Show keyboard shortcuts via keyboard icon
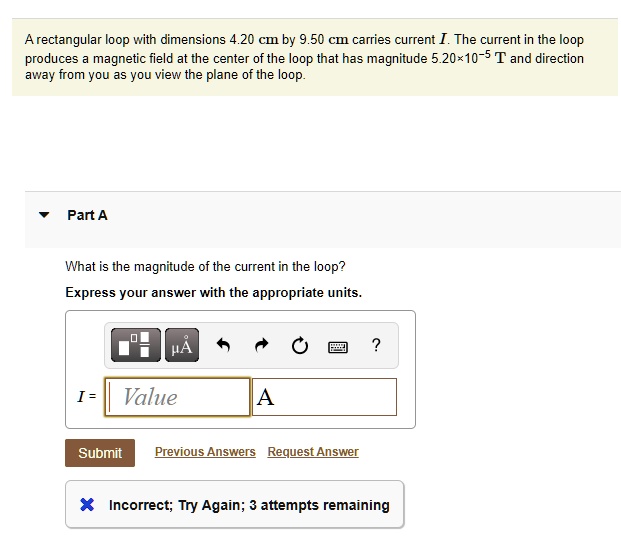The image size is (621, 540). pos(338,346)
